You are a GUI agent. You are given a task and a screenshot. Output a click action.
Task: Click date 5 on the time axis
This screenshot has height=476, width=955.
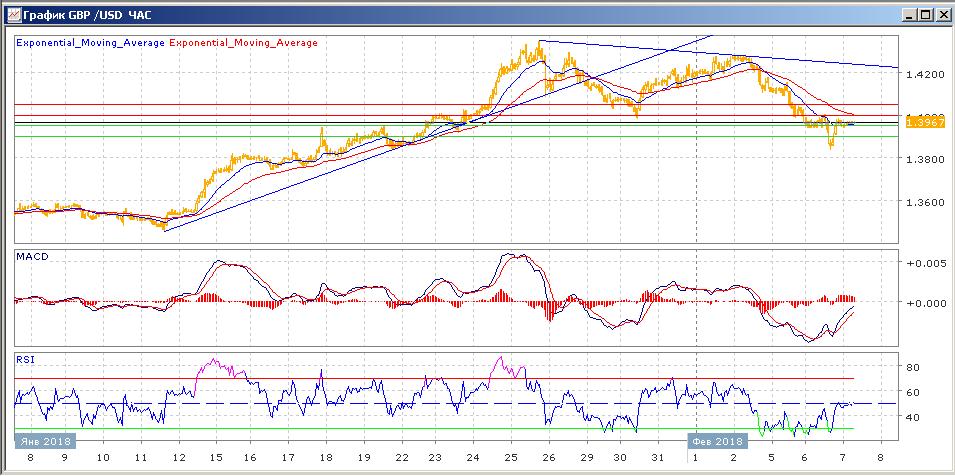point(772,458)
